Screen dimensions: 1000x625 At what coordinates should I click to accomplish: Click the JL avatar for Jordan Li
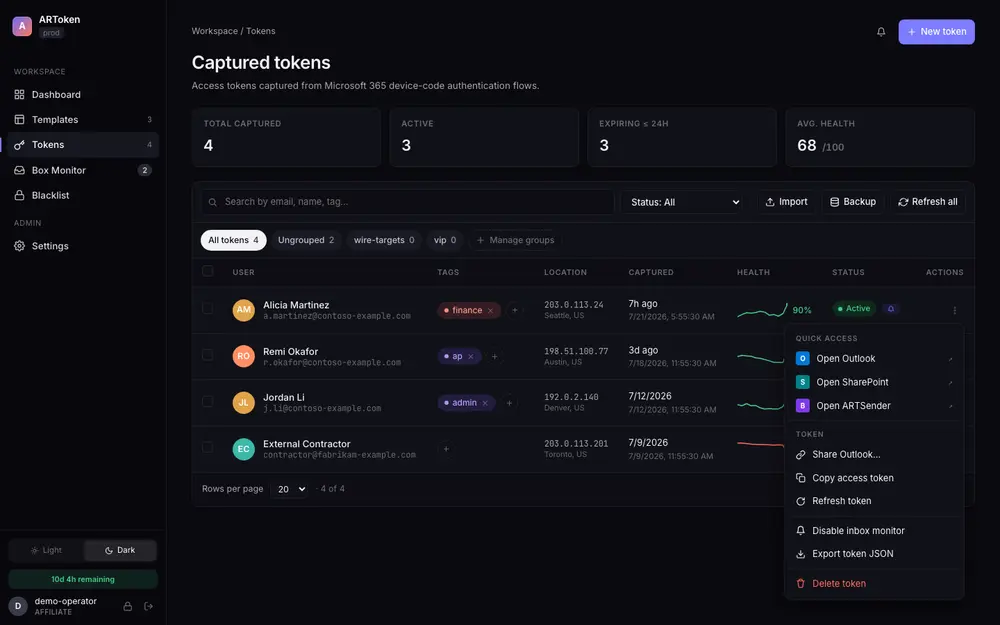(244, 402)
